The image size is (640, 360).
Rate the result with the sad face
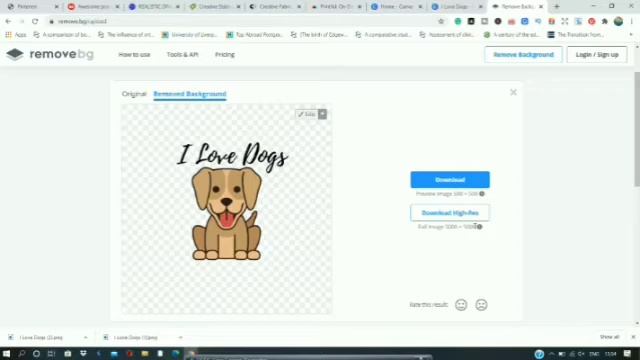pos(481,305)
